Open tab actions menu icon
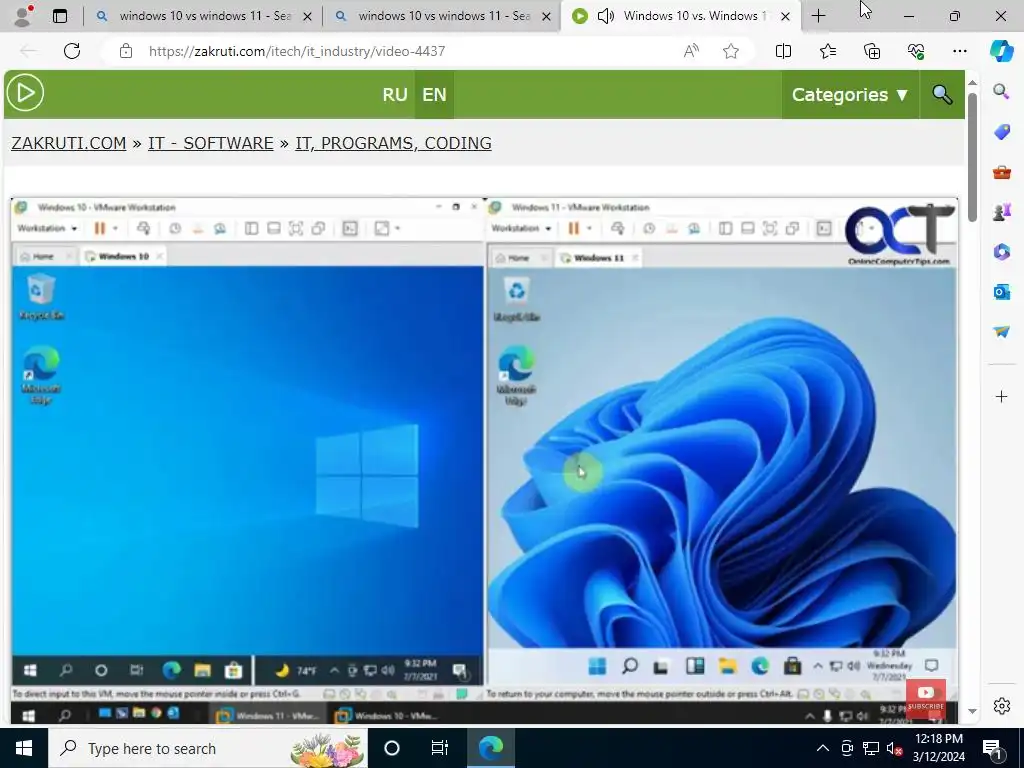 click(x=60, y=16)
